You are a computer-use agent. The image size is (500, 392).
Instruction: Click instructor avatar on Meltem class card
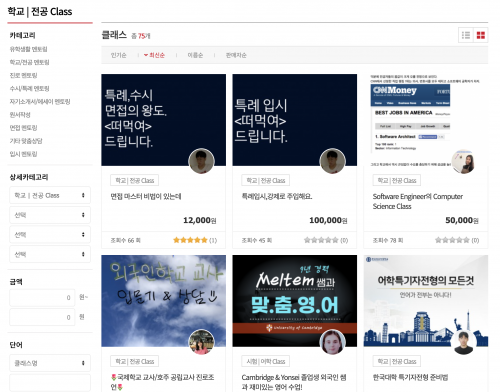[332, 342]
